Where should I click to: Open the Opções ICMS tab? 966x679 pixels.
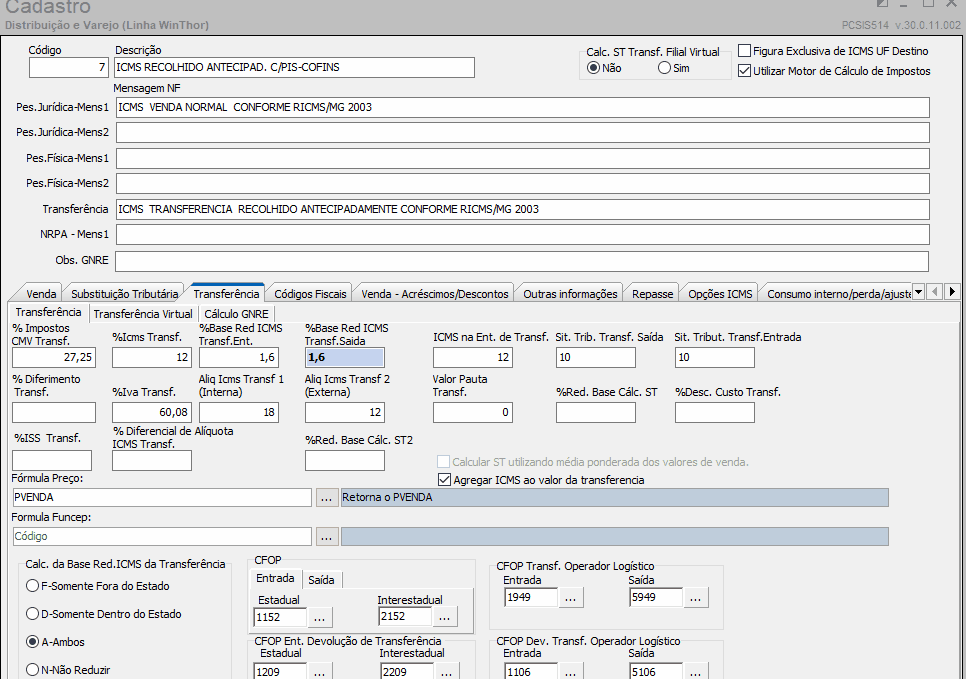[720, 294]
